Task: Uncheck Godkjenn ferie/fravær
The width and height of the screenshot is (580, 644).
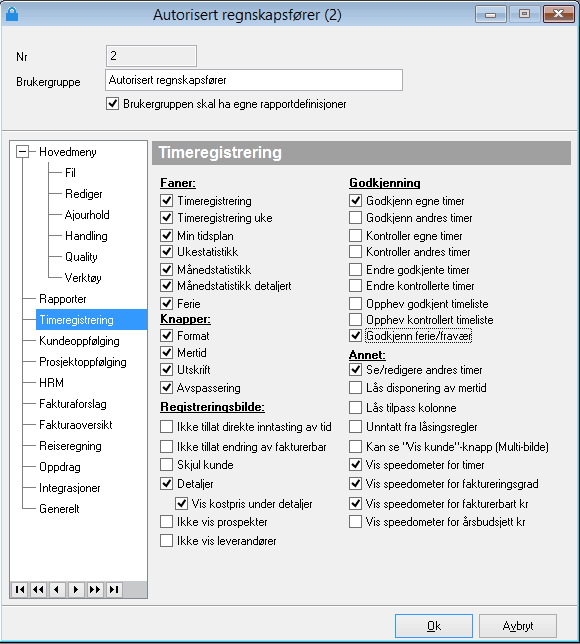Action: 355,336
